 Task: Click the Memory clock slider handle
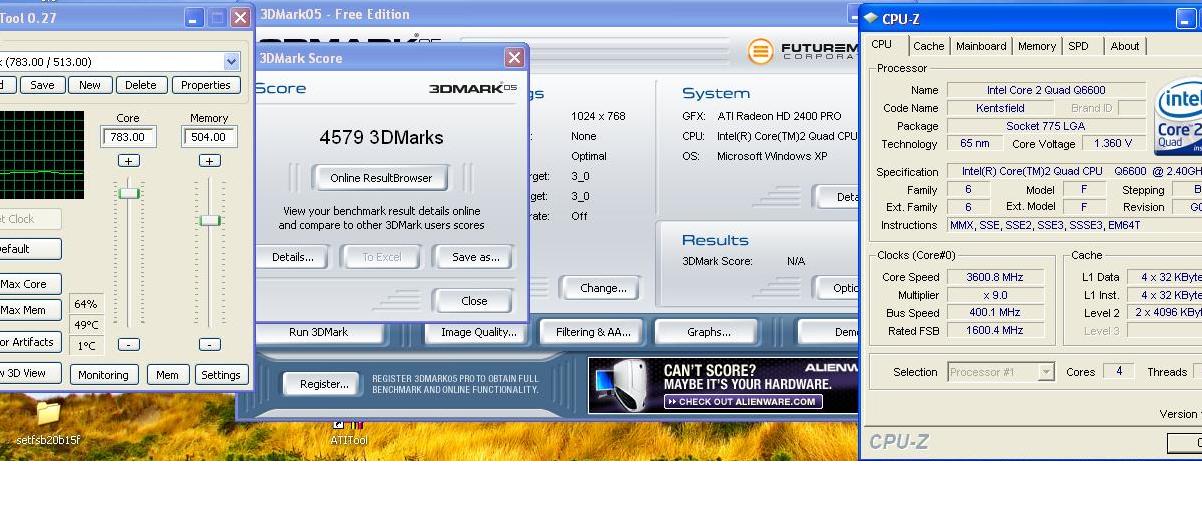click(x=210, y=220)
